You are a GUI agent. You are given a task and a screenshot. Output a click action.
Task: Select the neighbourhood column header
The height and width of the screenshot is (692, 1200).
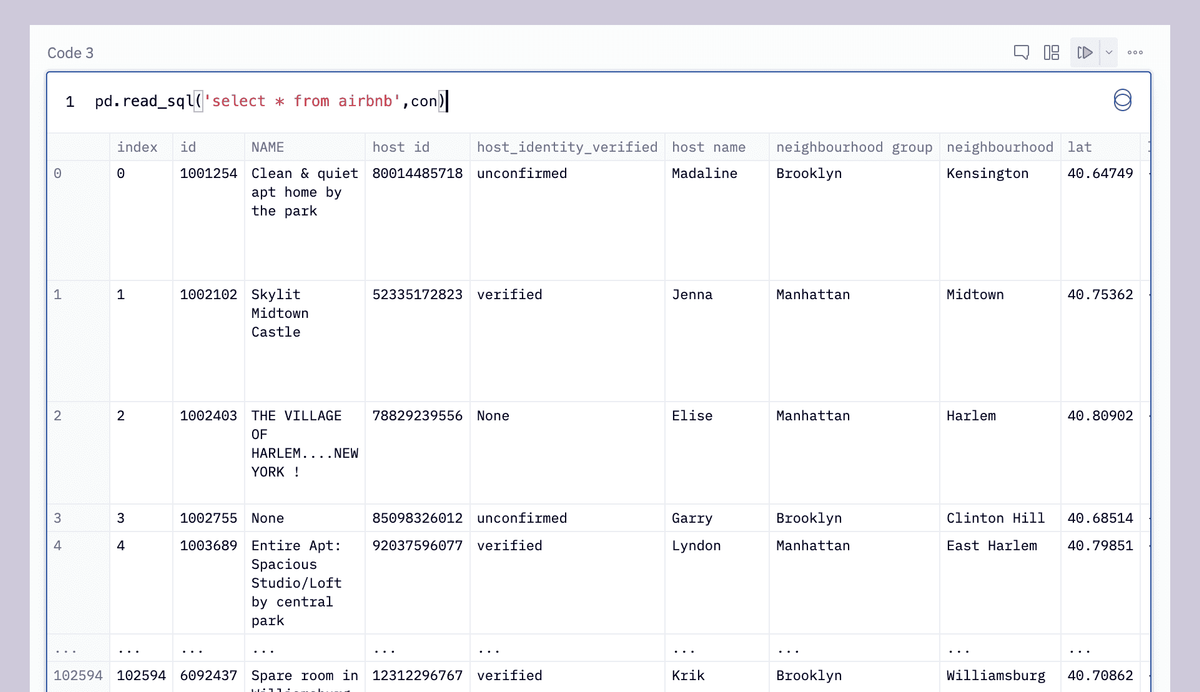coord(1000,147)
